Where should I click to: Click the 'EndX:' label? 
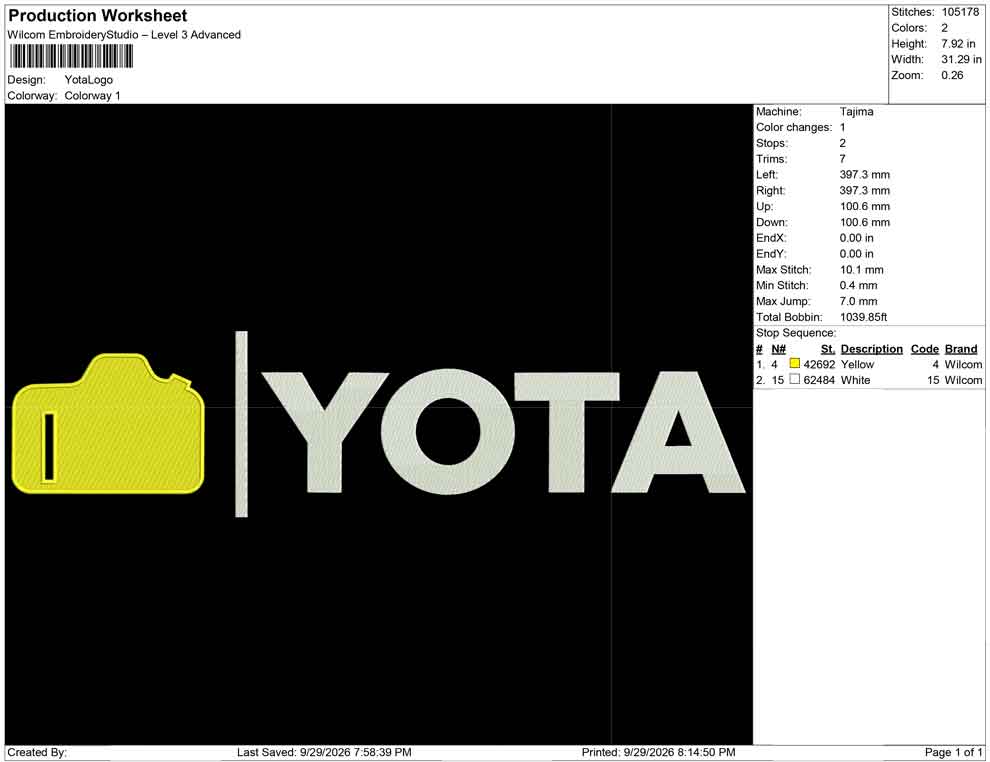tap(772, 238)
